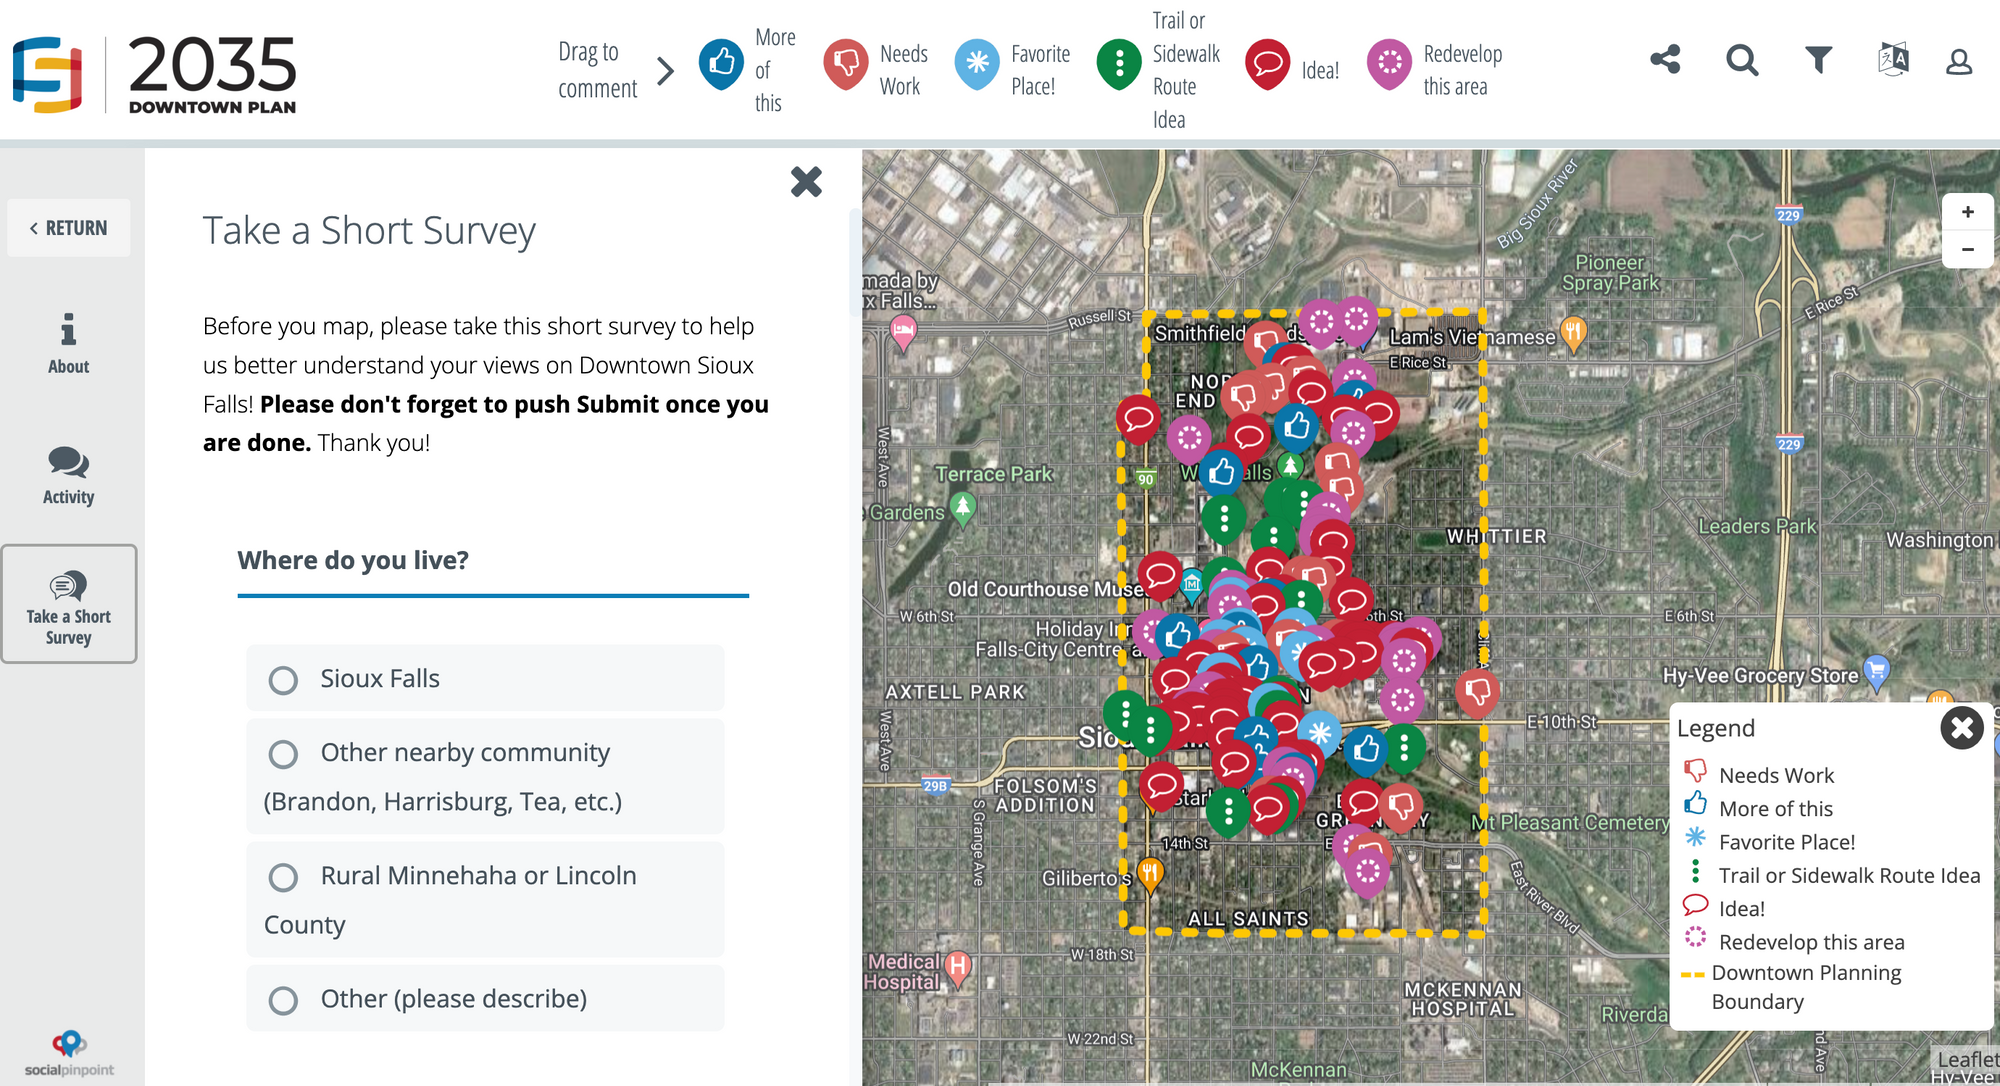Close the survey panel with X
Screen dimensions: 2000x1086
pos(806,182)
